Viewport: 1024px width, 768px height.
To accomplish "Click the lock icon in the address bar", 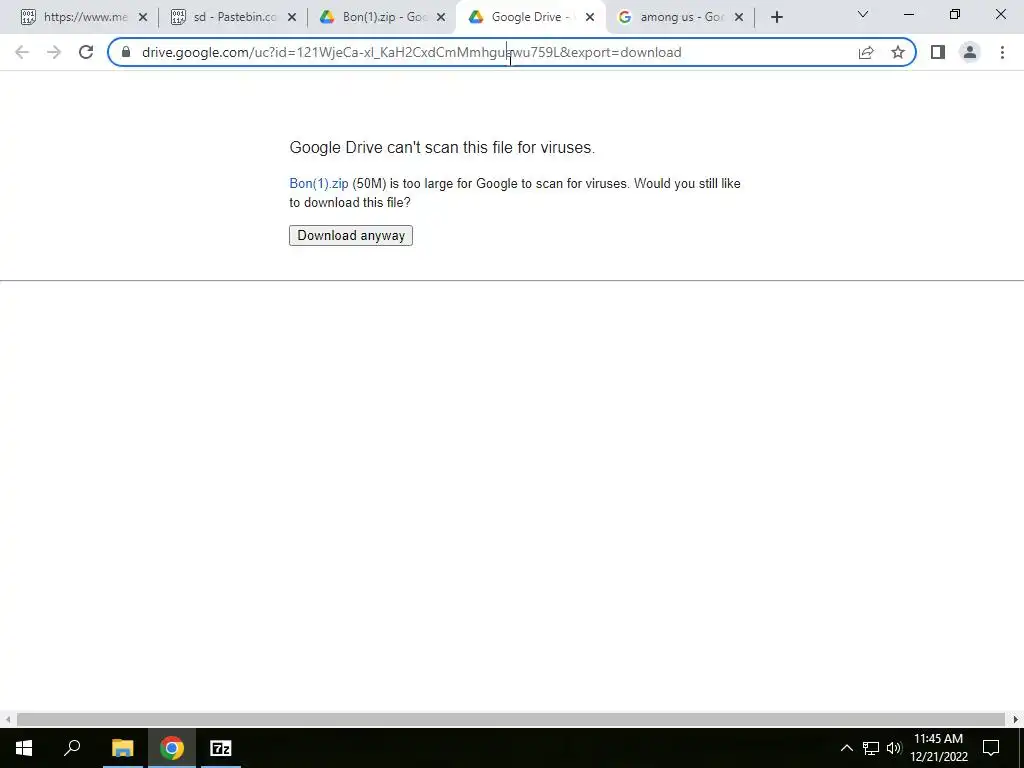I will [x=127, y=52].
